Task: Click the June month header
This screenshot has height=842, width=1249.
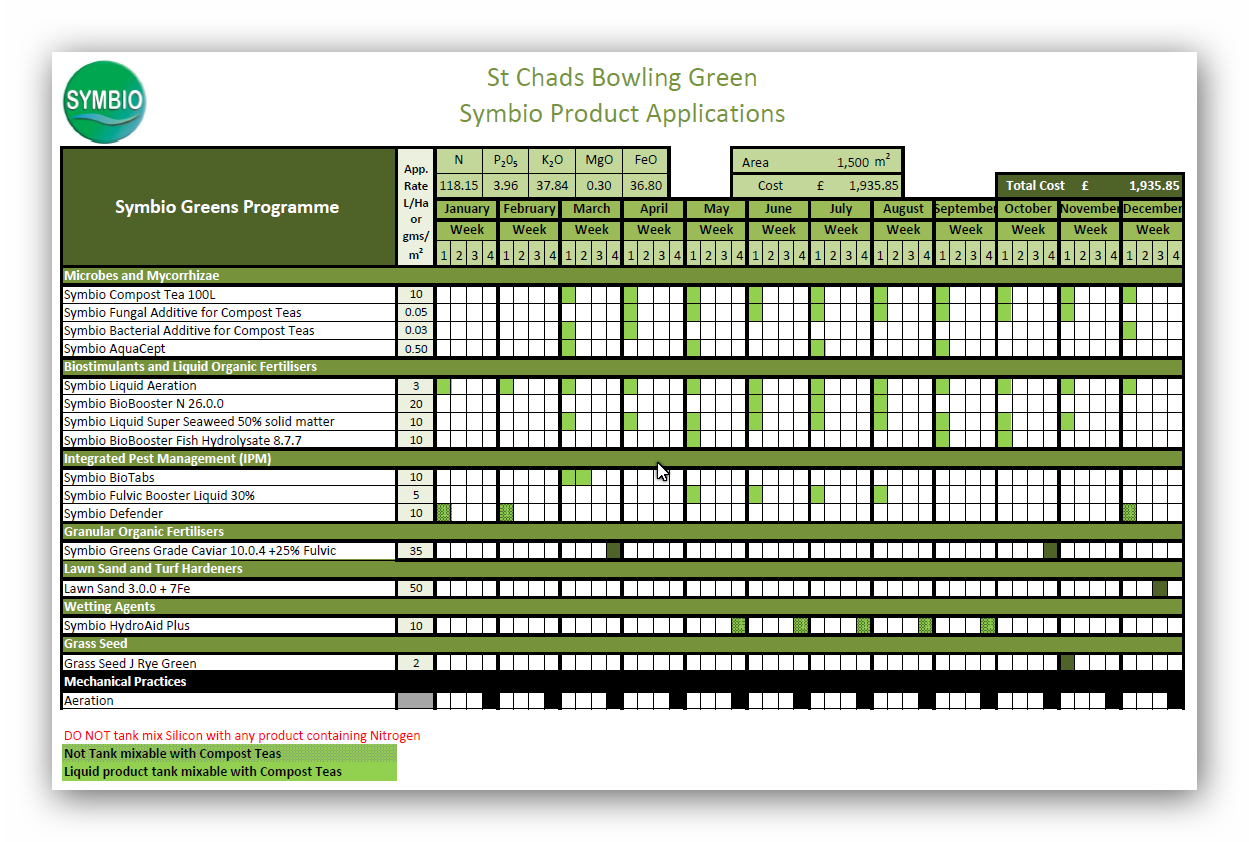Action: coord(778,209)
